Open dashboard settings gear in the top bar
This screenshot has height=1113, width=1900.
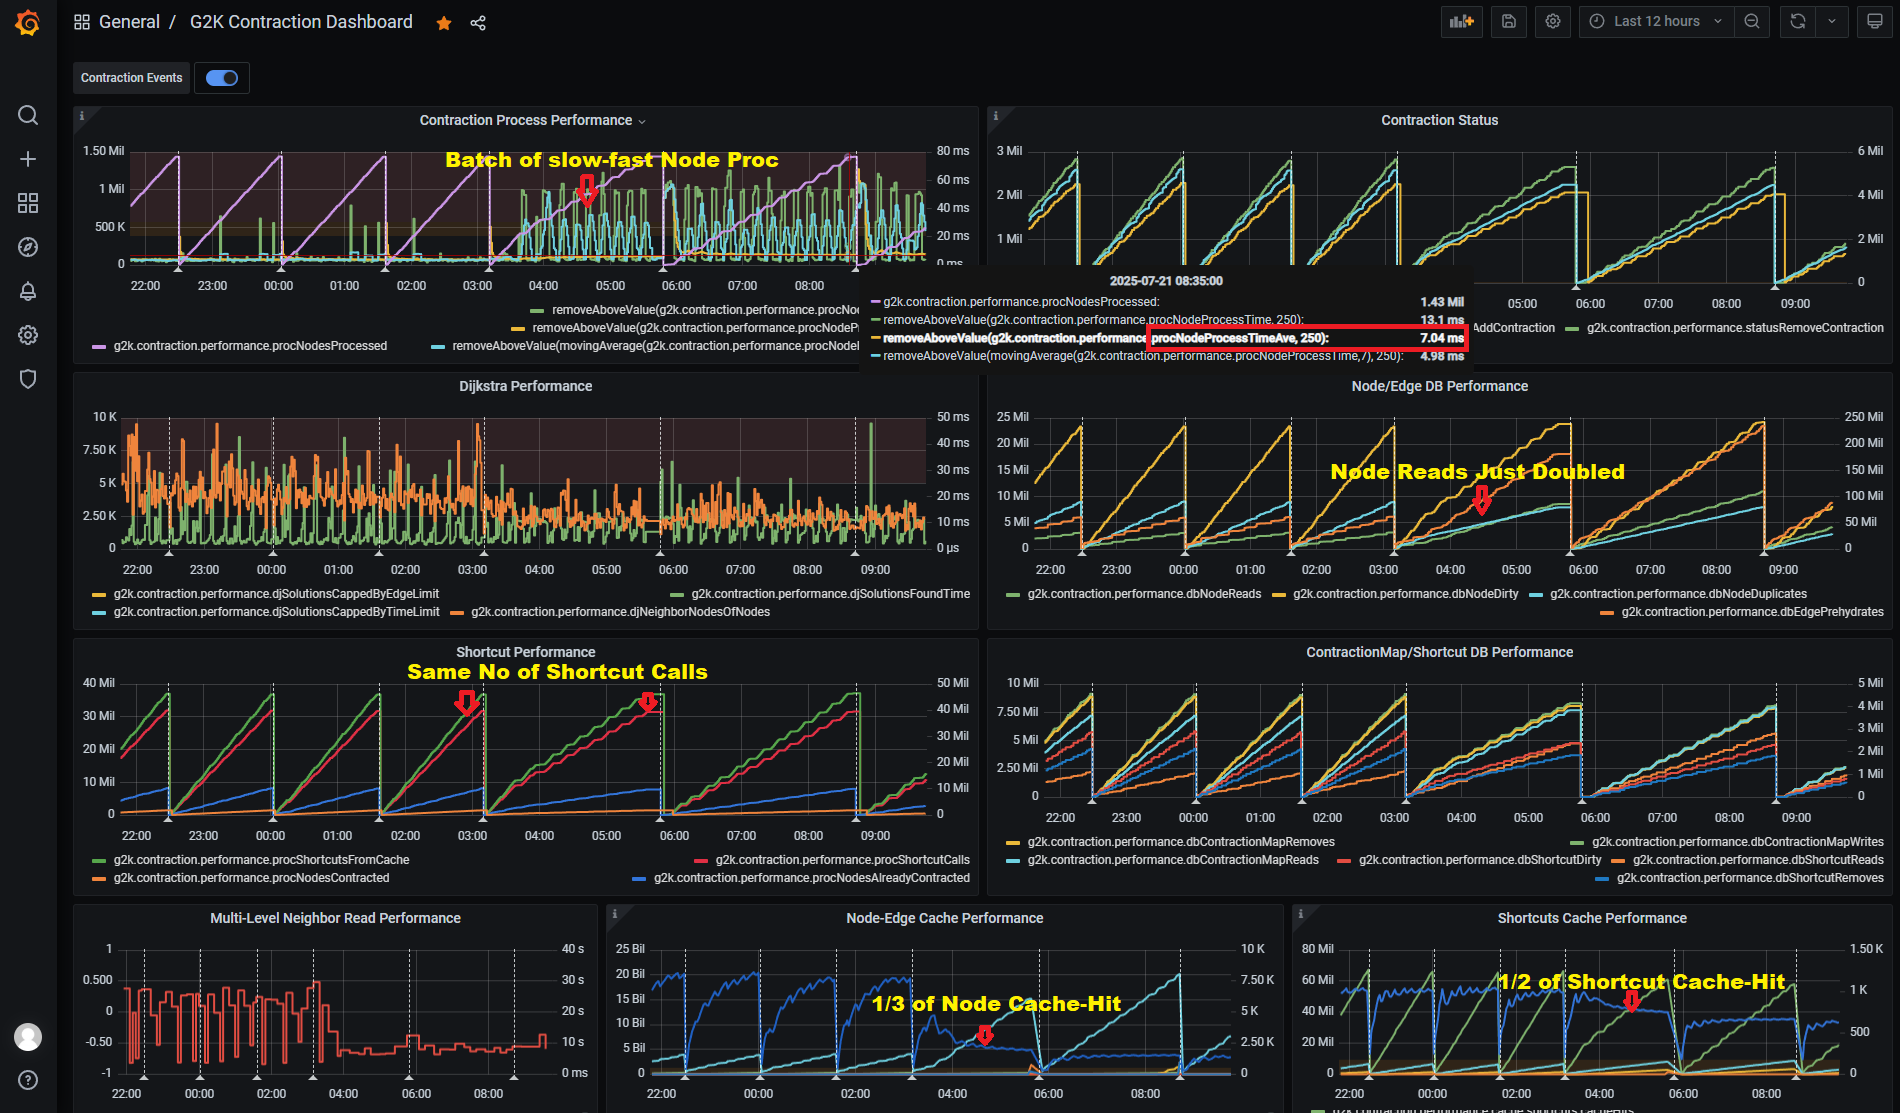point(1553,21)
